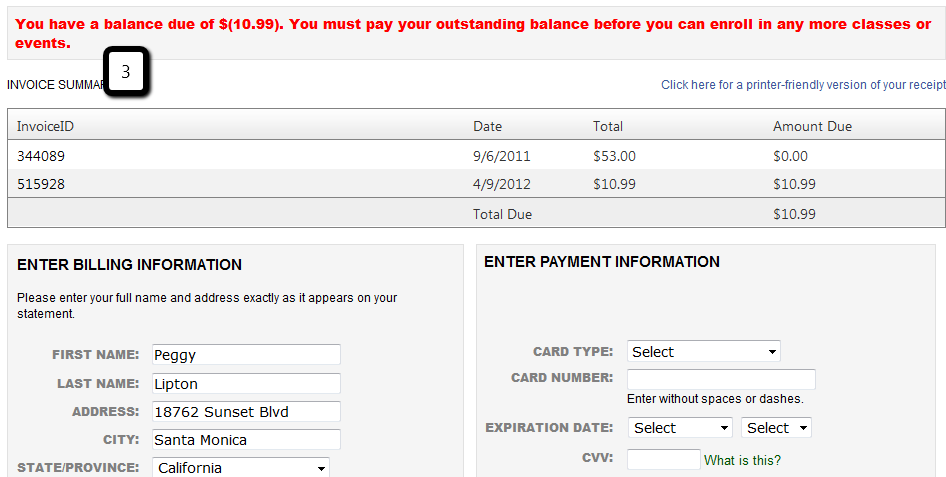Expand the Card Type dropdown
Image resolution: width=946 pixels, height=477 pixels.
[704, 352]
